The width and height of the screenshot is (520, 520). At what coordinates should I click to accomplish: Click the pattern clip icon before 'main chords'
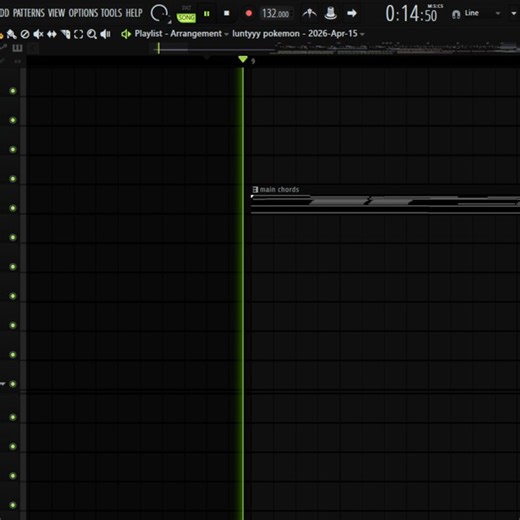click(255, 189)
